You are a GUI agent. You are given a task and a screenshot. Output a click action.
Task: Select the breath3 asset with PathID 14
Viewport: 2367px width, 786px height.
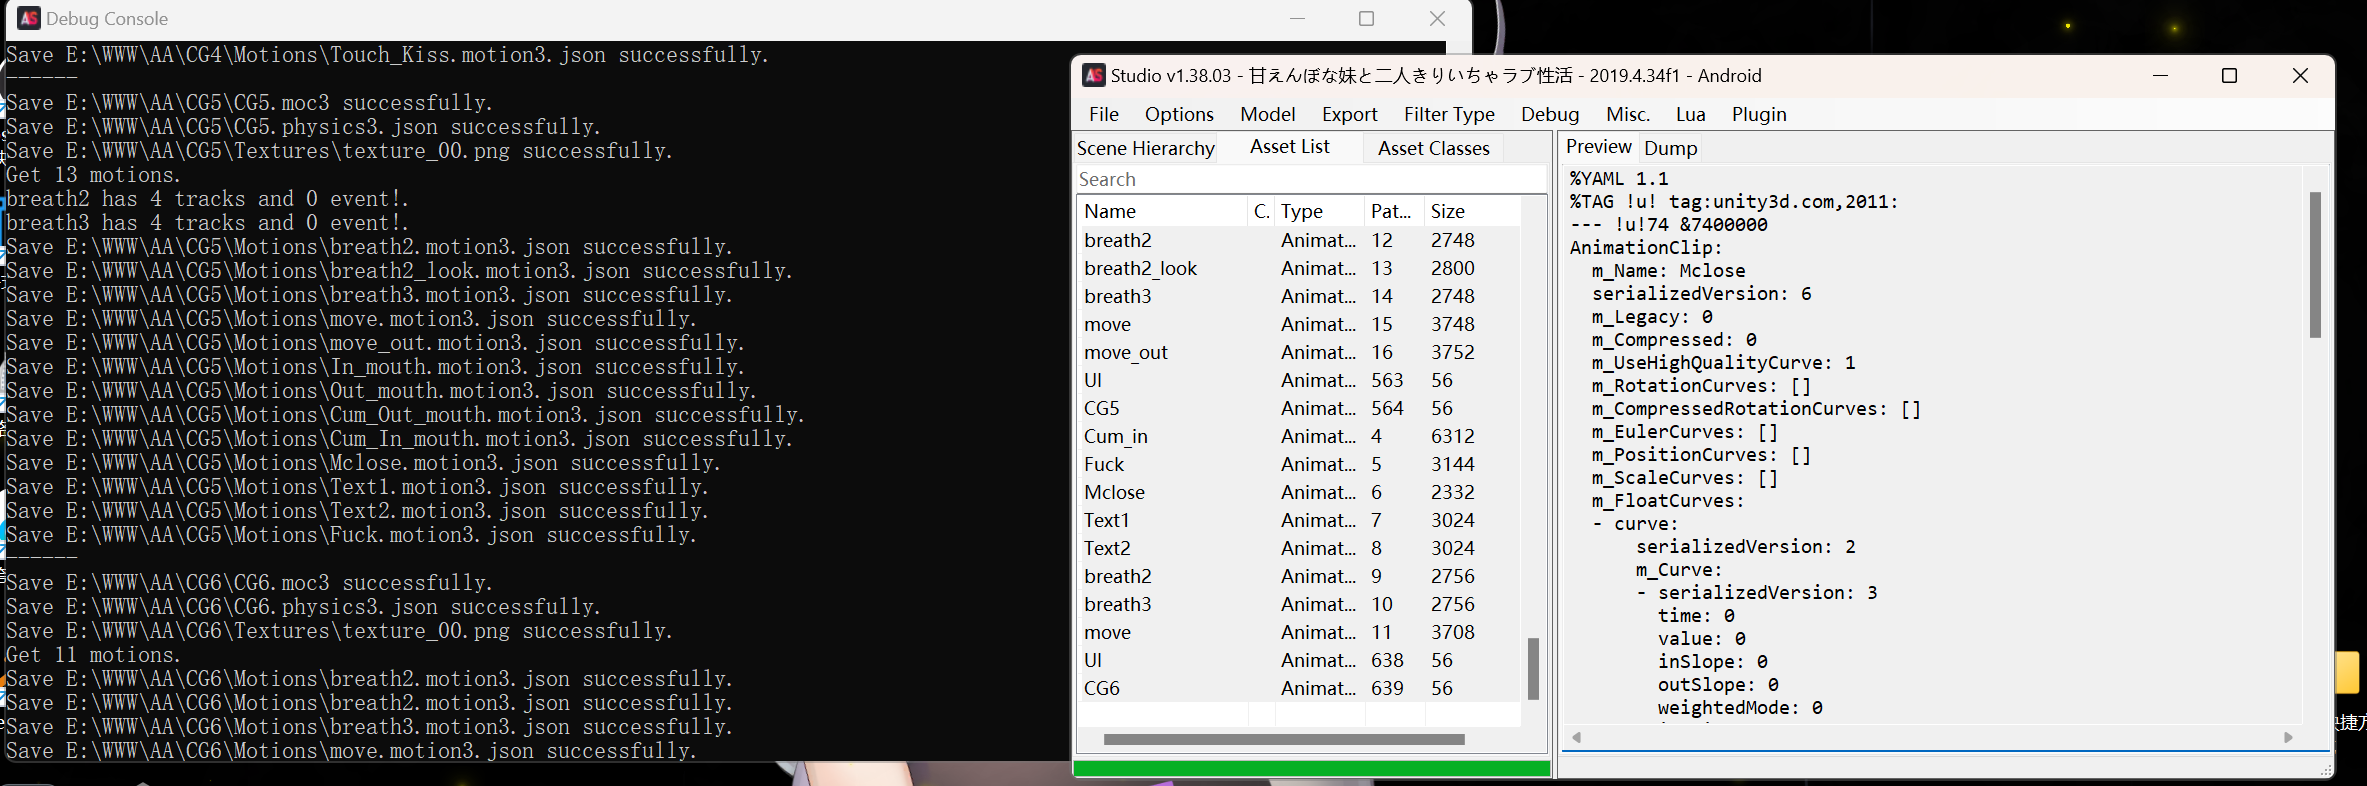(1298, 296)
